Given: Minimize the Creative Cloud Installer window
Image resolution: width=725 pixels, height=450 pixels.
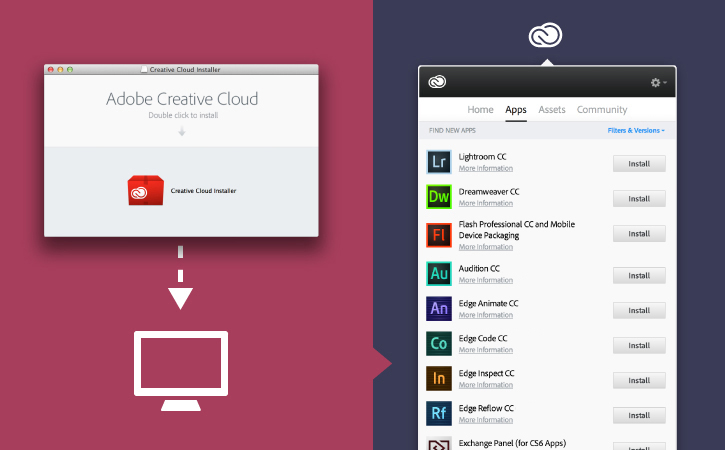Looking at the screenshot, I should click(x=61, y=69).
